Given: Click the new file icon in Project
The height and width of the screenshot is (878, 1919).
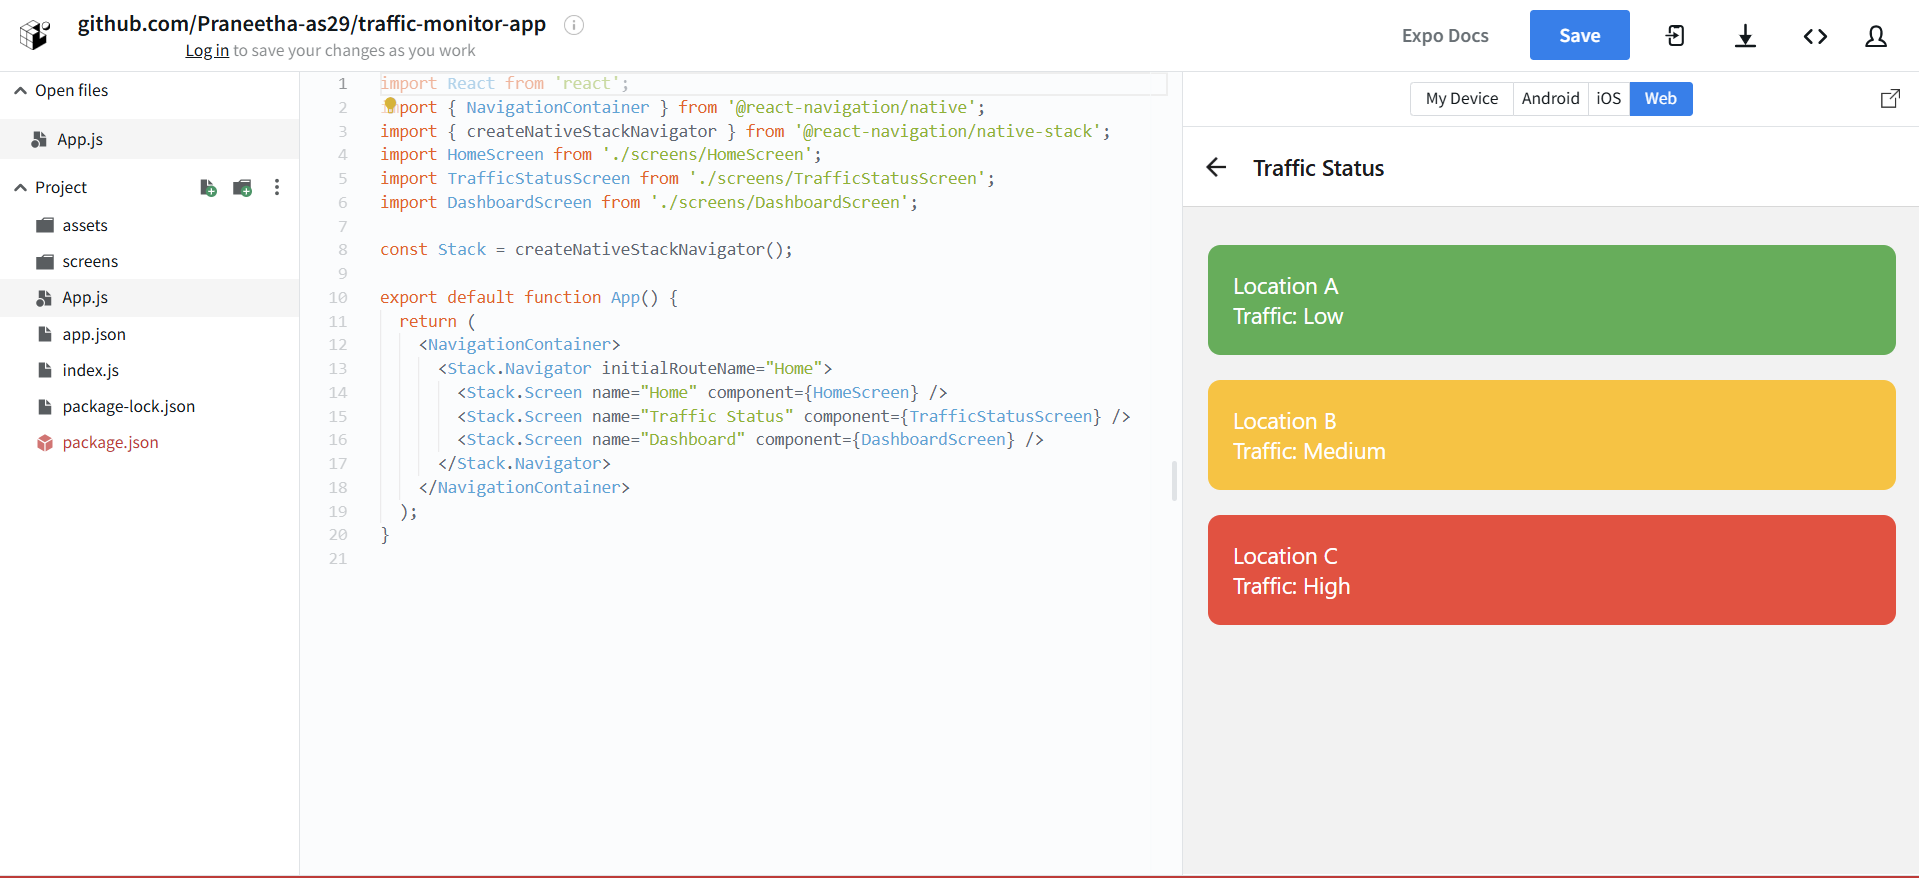Looking at the screenshot, I should tap(208, 188).
